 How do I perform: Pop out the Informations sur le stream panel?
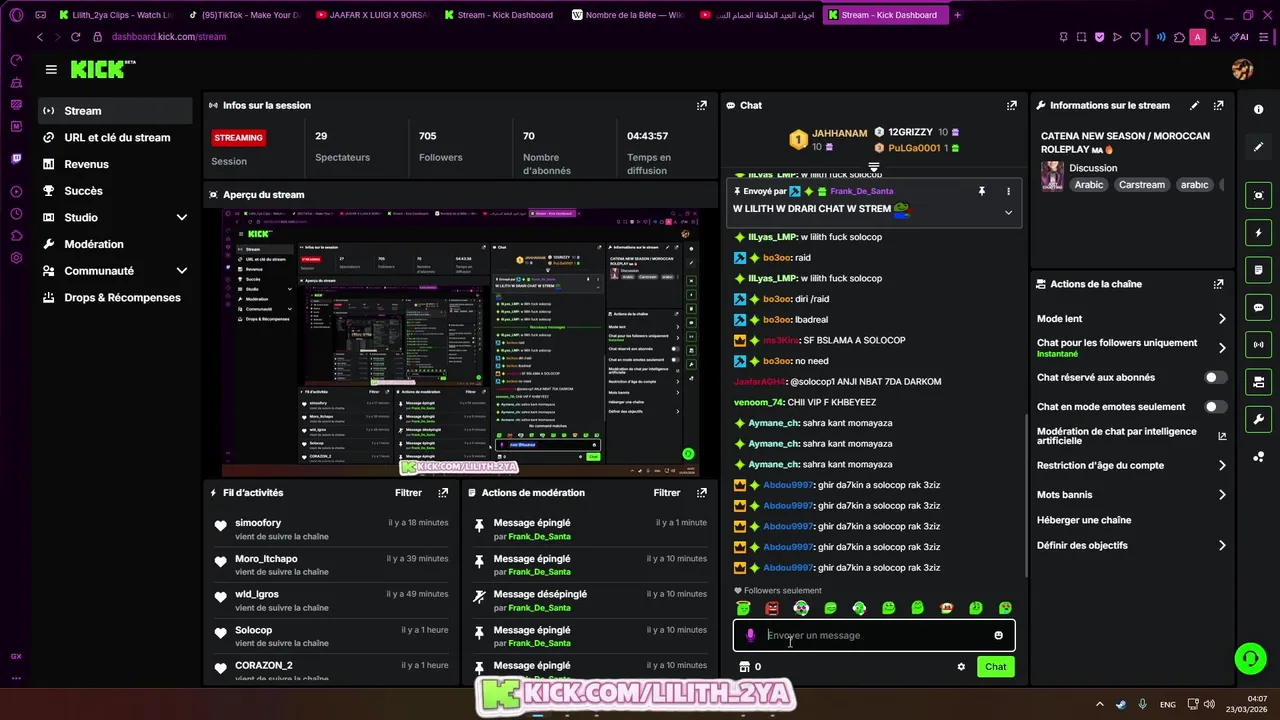(1218, 105)
